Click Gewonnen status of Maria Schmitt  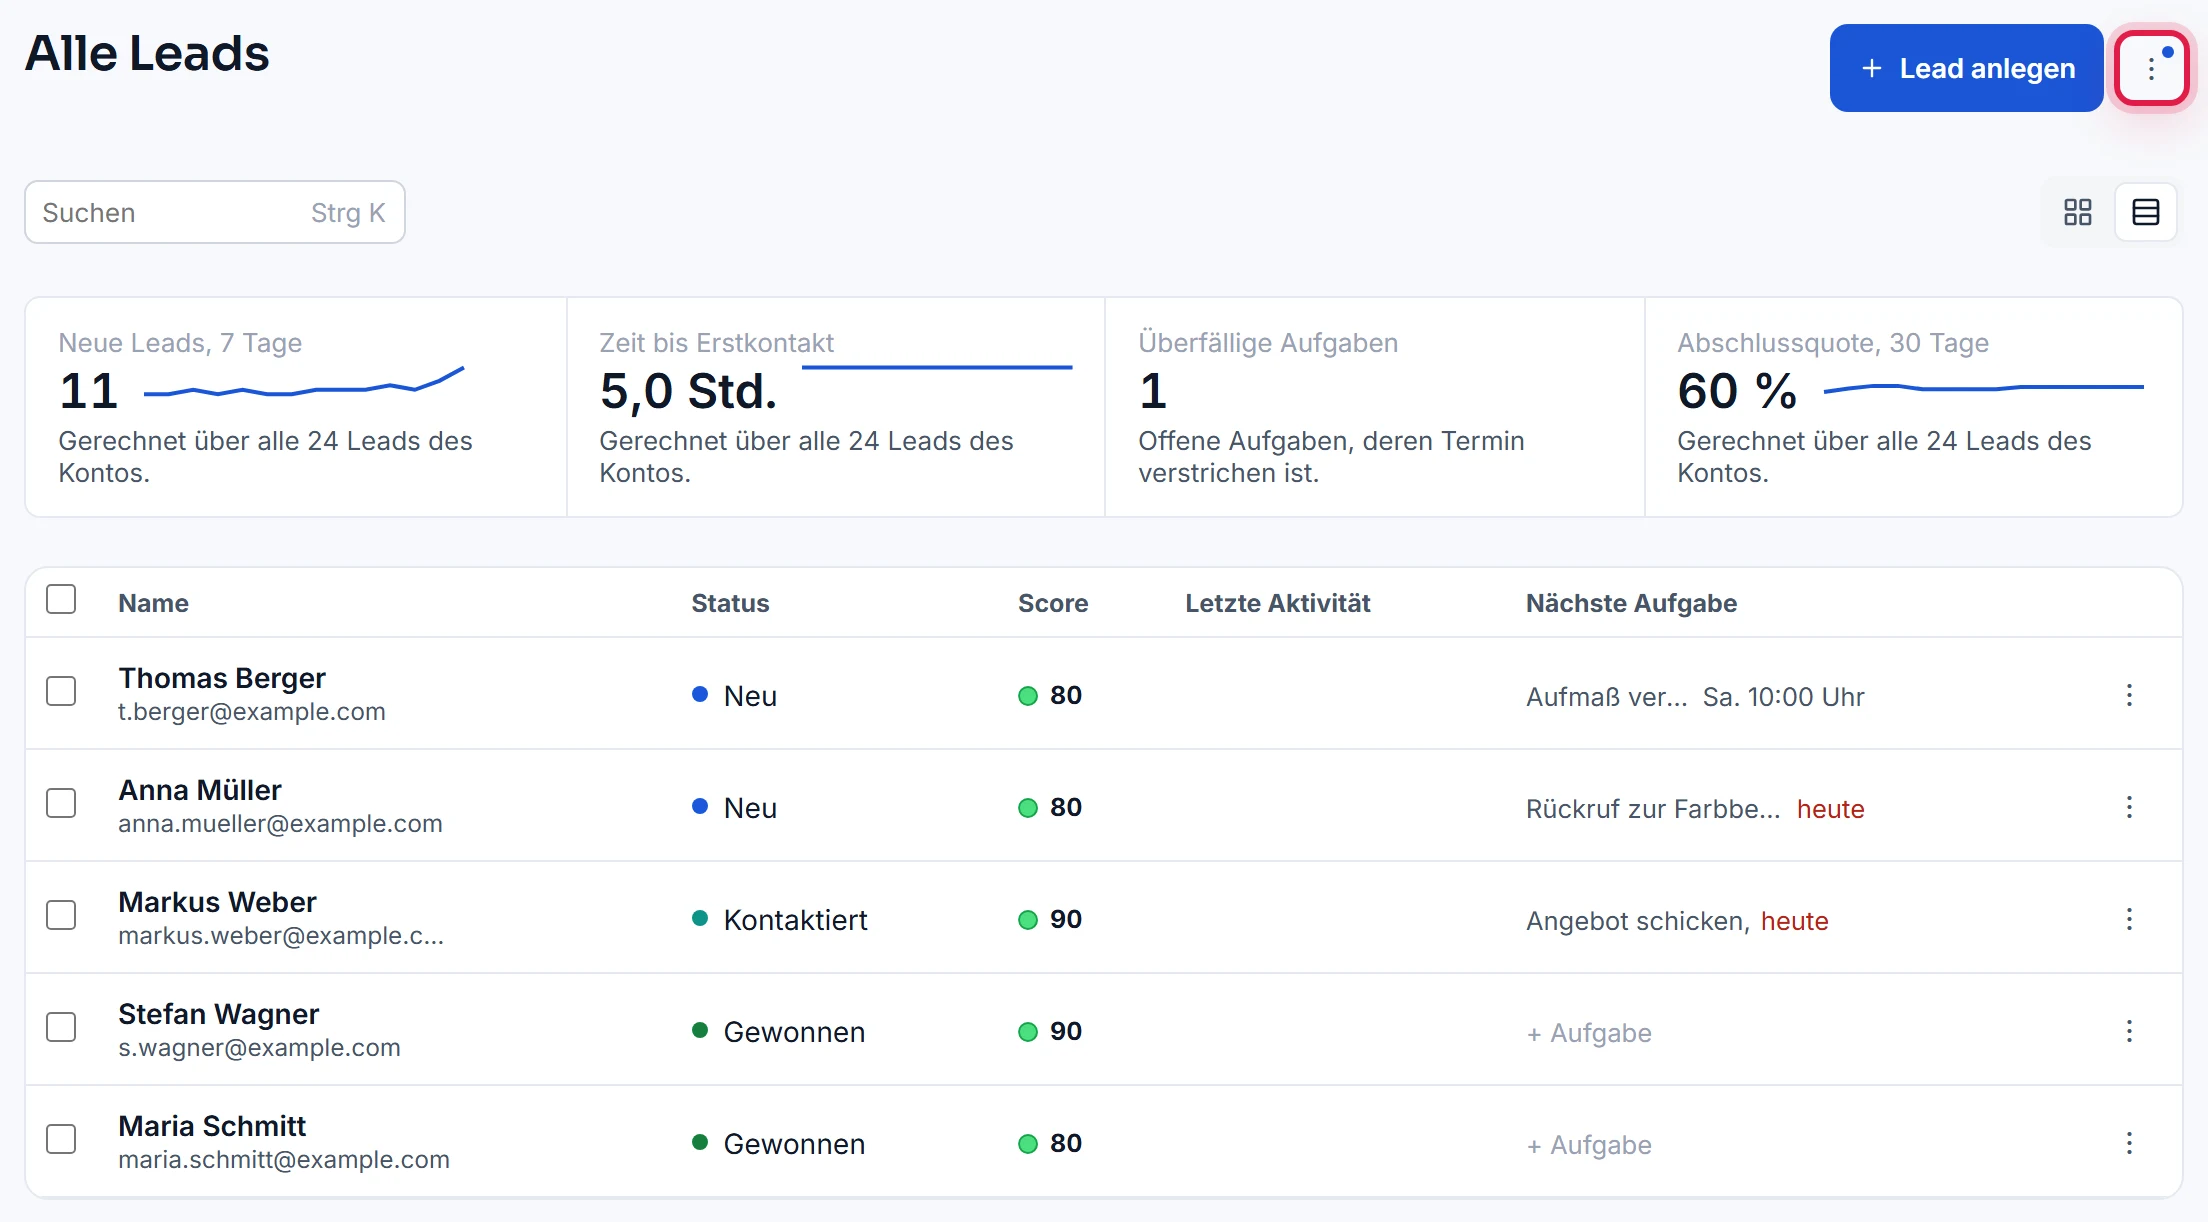779,1144
